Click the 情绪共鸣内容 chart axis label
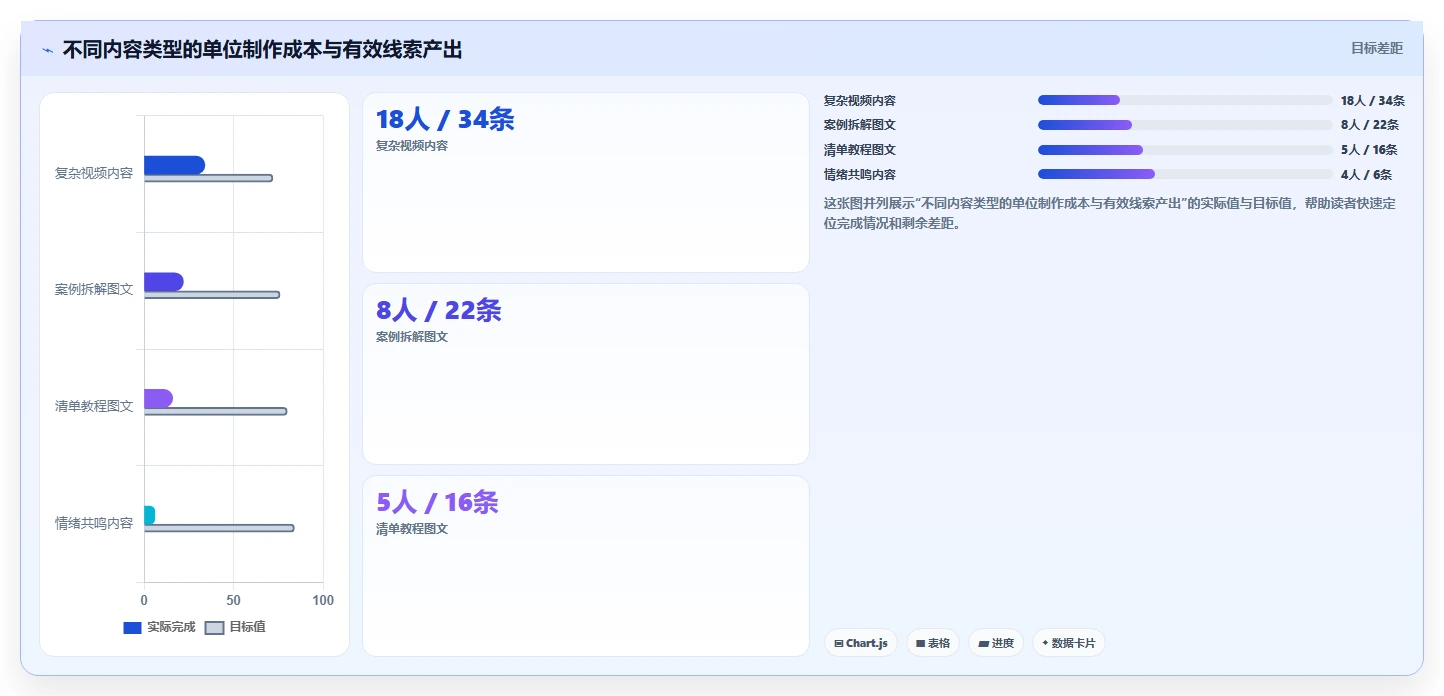 click(94, 523)
